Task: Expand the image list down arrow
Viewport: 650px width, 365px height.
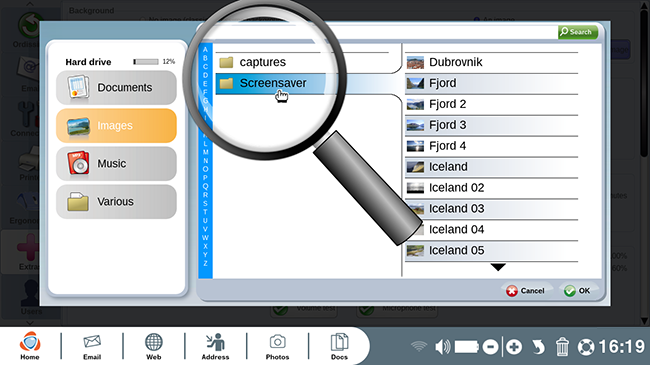Action: 498,268
